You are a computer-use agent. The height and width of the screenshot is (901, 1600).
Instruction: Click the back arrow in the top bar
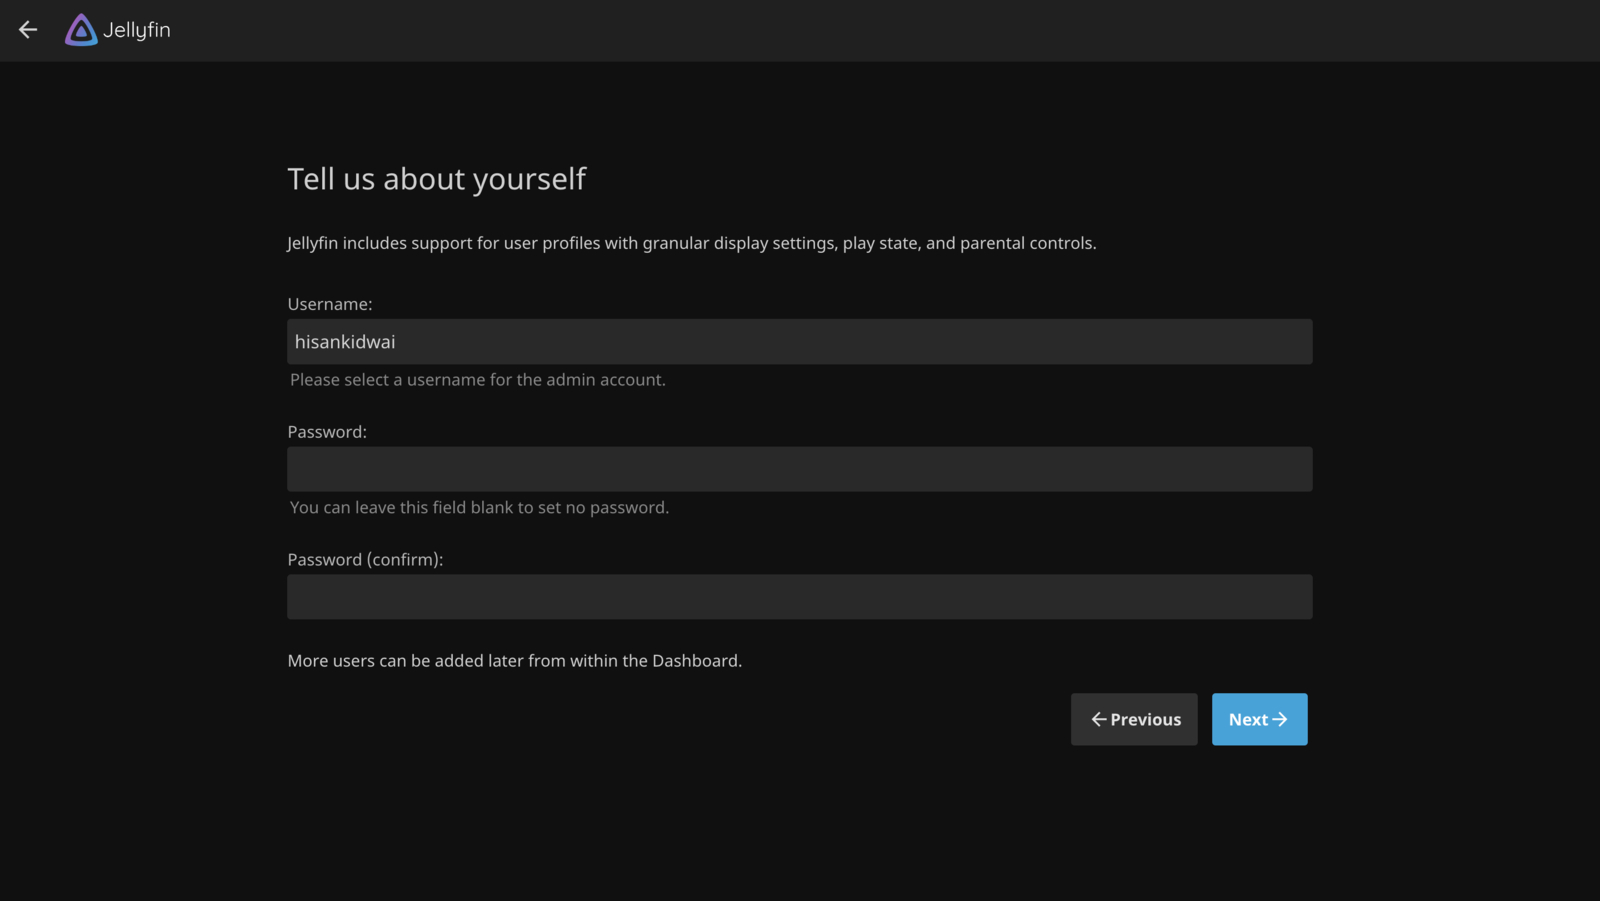pyautogui.click(x=27, y=30)
